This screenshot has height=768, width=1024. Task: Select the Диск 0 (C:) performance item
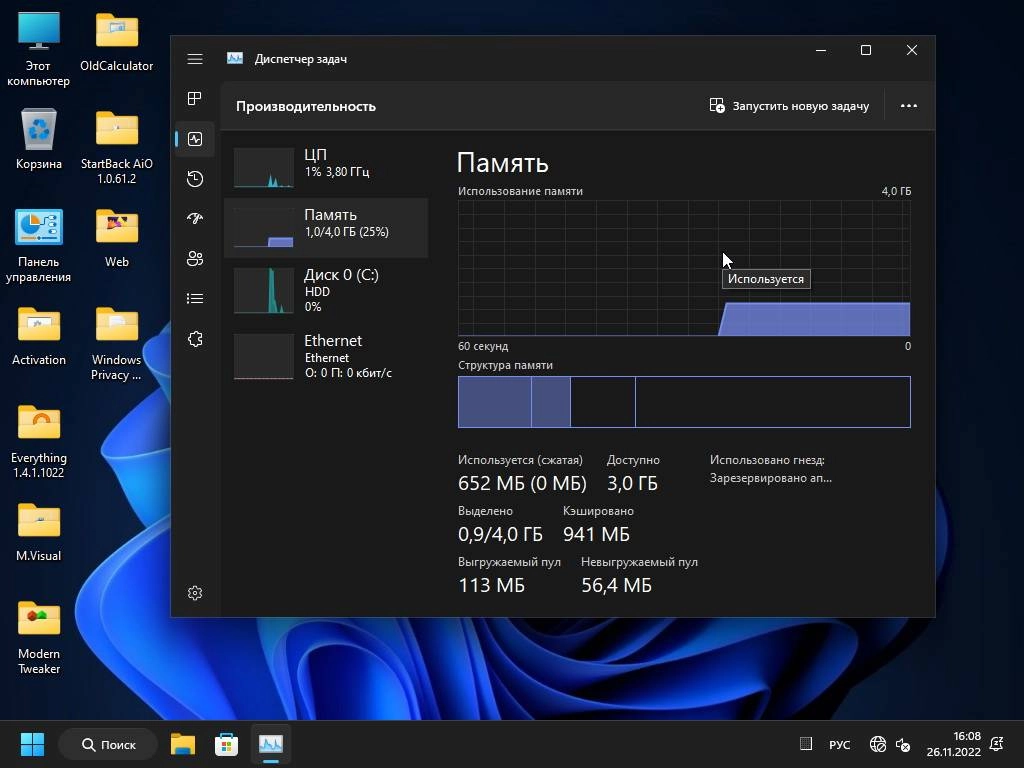click(x=326, y=291)
